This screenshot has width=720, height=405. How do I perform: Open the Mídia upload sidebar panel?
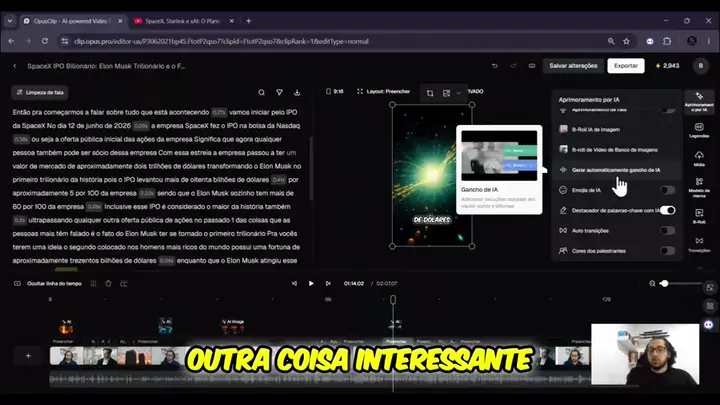tap(699, 158)
